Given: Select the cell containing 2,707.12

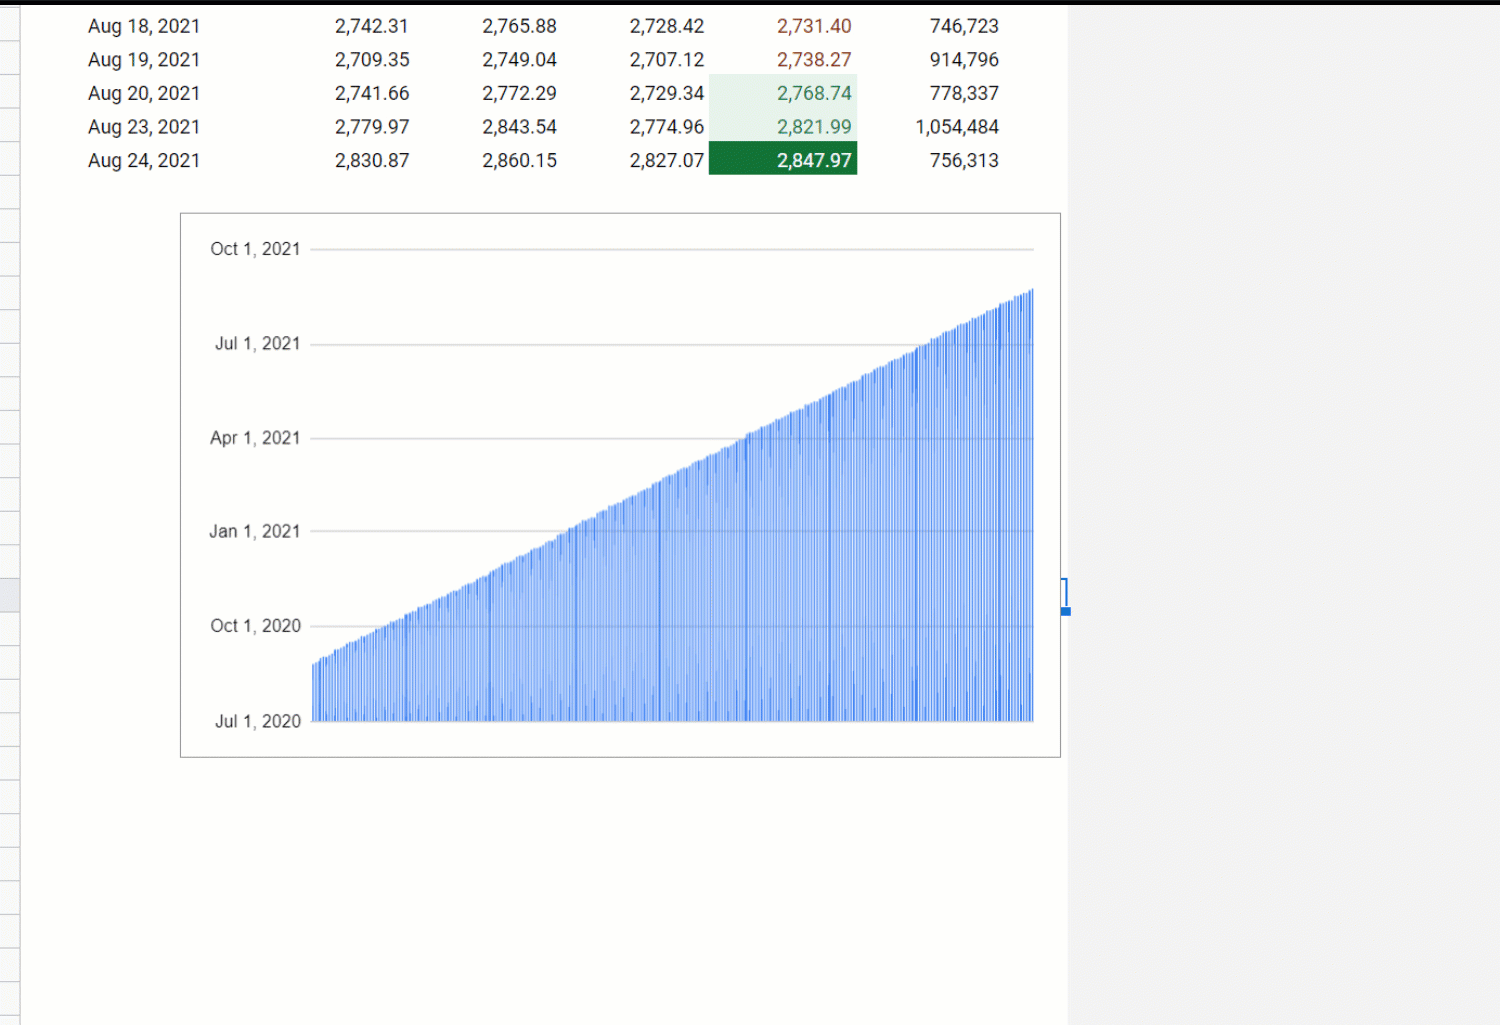Looking at the screenshot, I should click(666, 60).
